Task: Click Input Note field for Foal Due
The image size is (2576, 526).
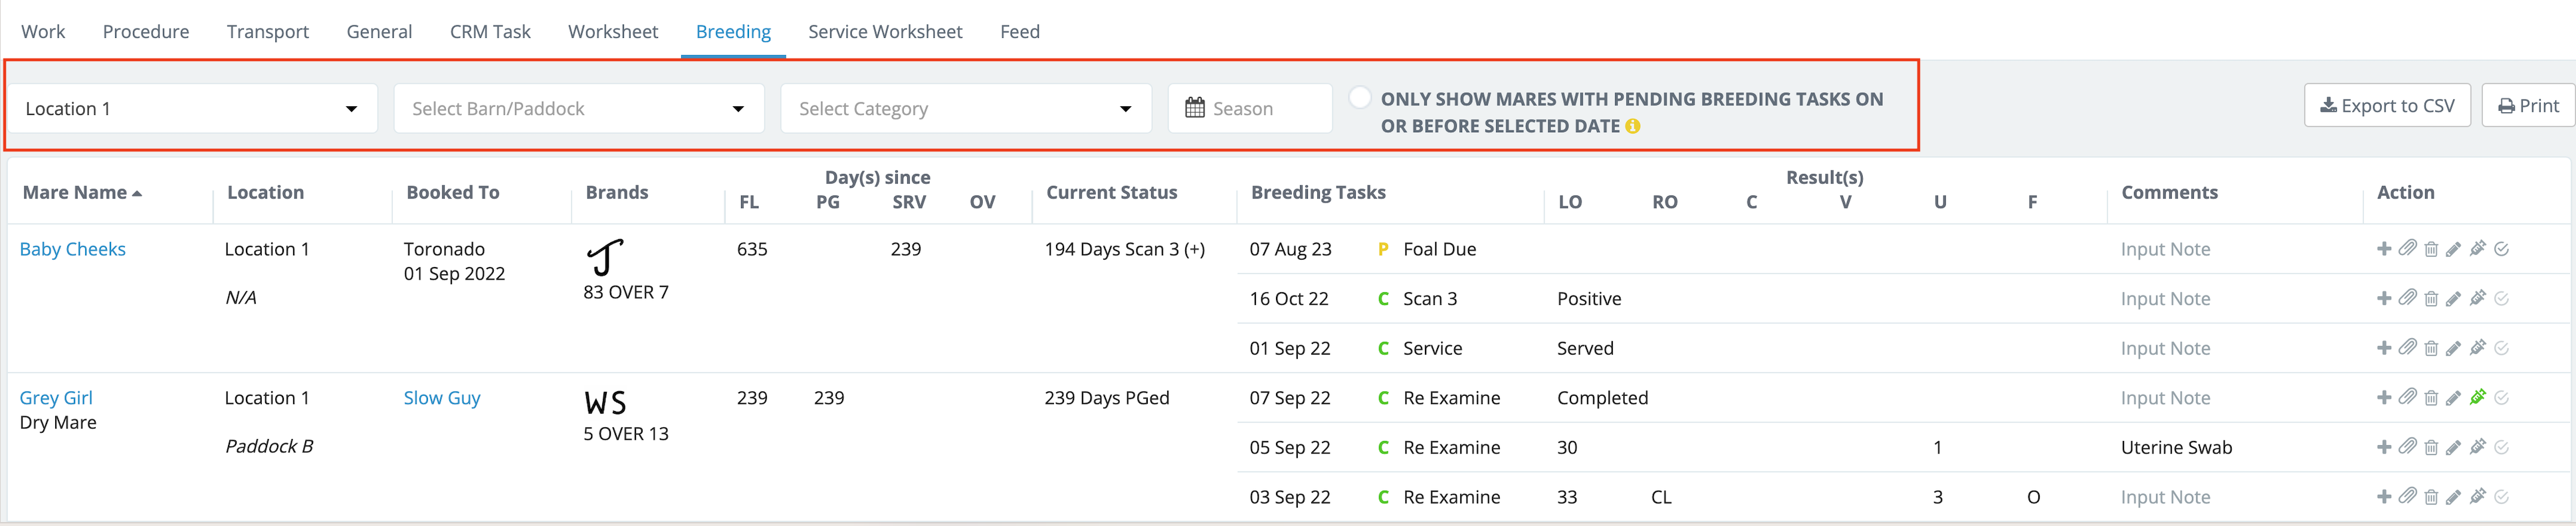Action: click(x=2165, y=249)
